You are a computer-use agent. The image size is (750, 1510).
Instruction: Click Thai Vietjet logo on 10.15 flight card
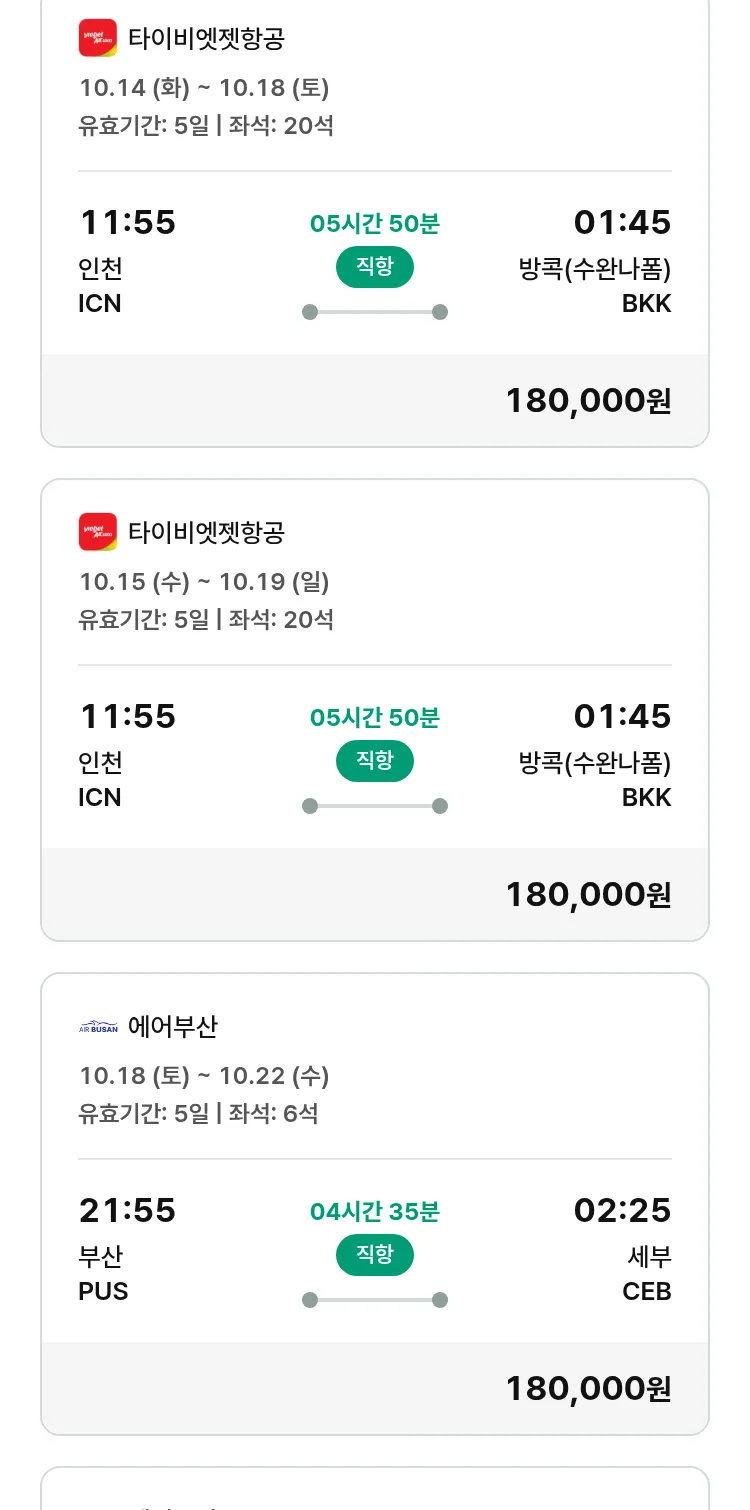pos(98,531)
